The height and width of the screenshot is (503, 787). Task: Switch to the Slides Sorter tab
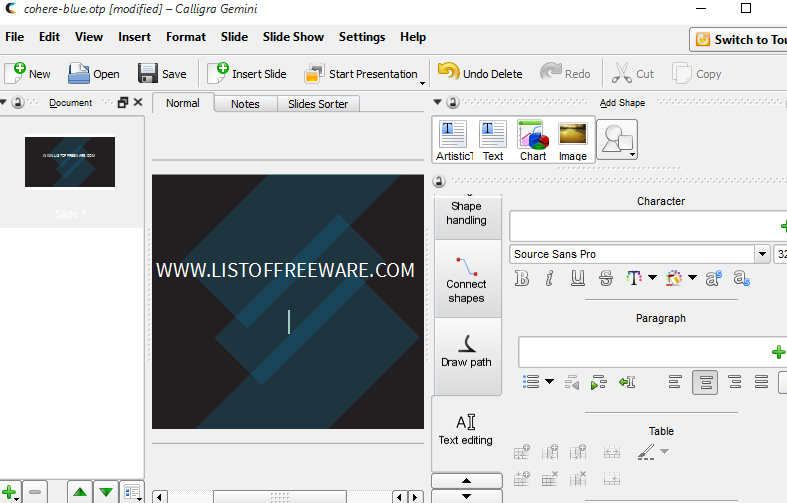pos(318,104)
